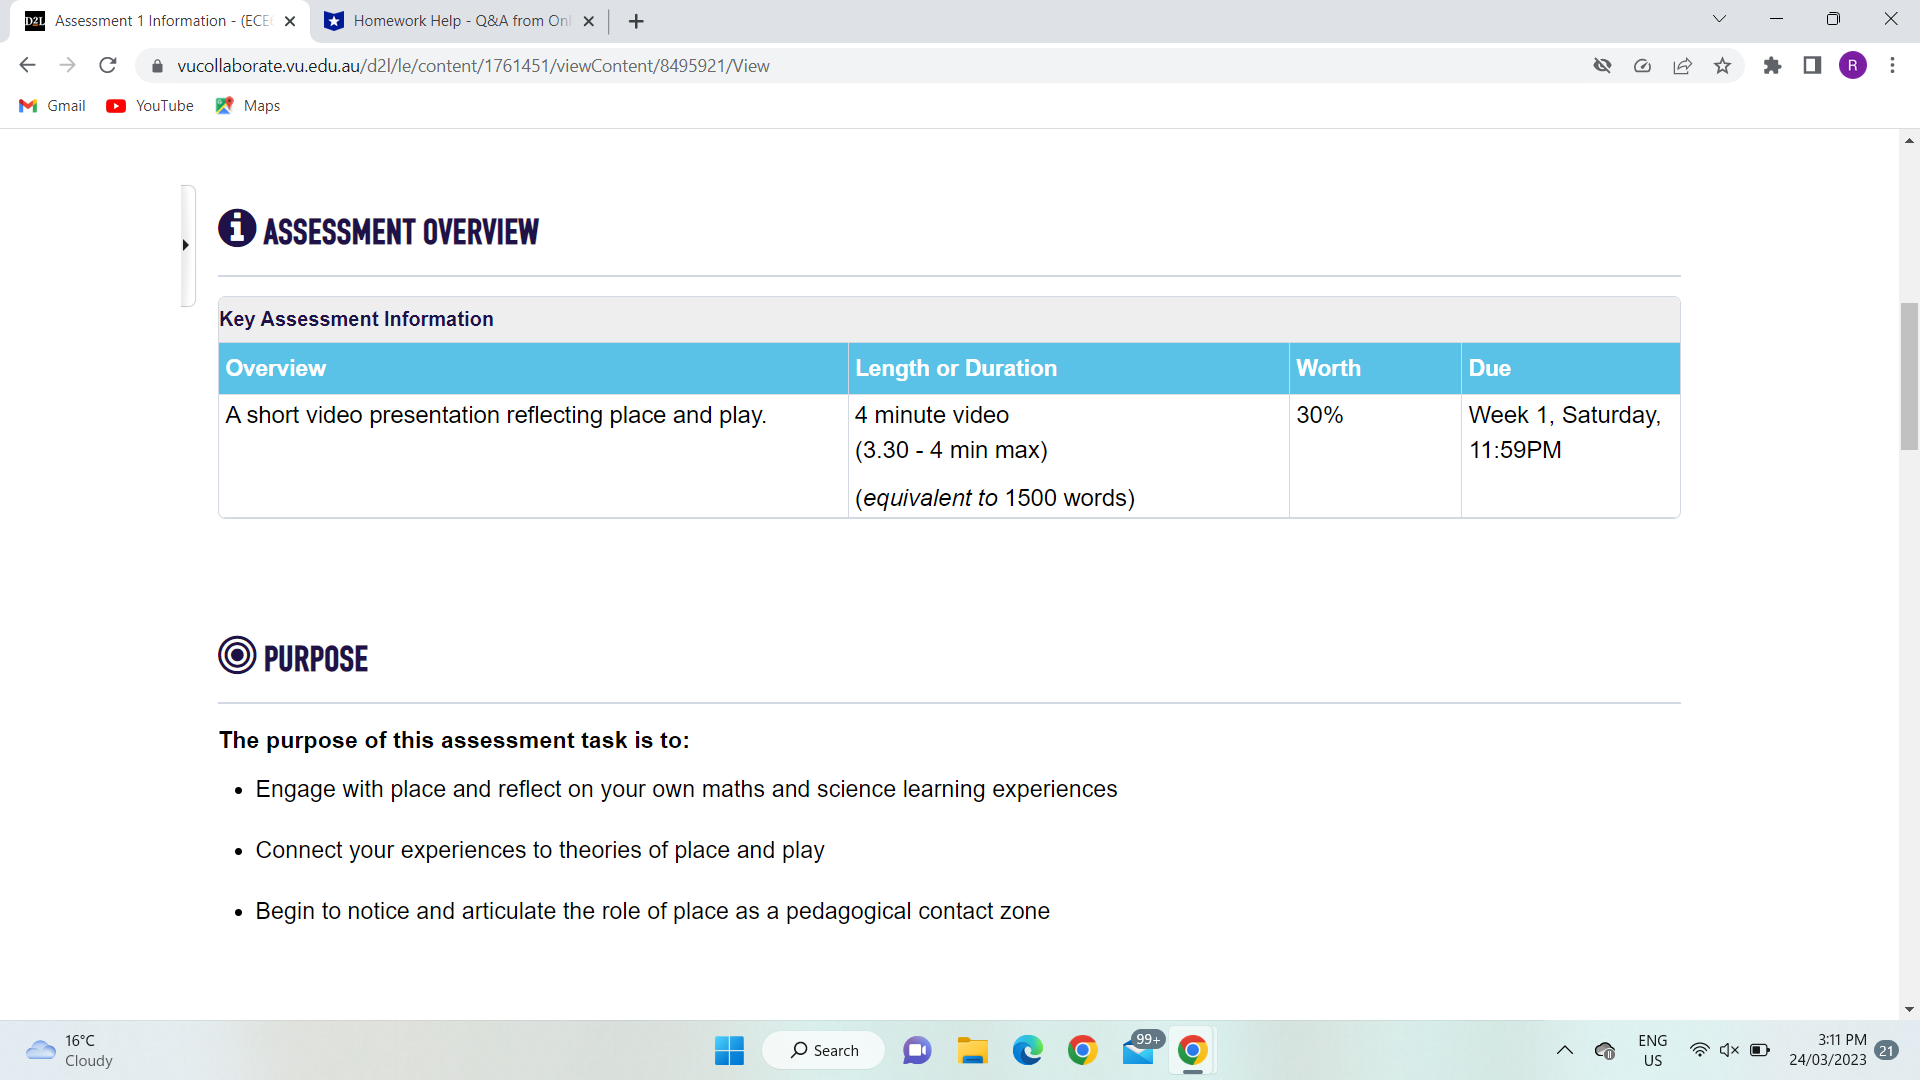
Task: Click the share page icon
Action: 1682,66
